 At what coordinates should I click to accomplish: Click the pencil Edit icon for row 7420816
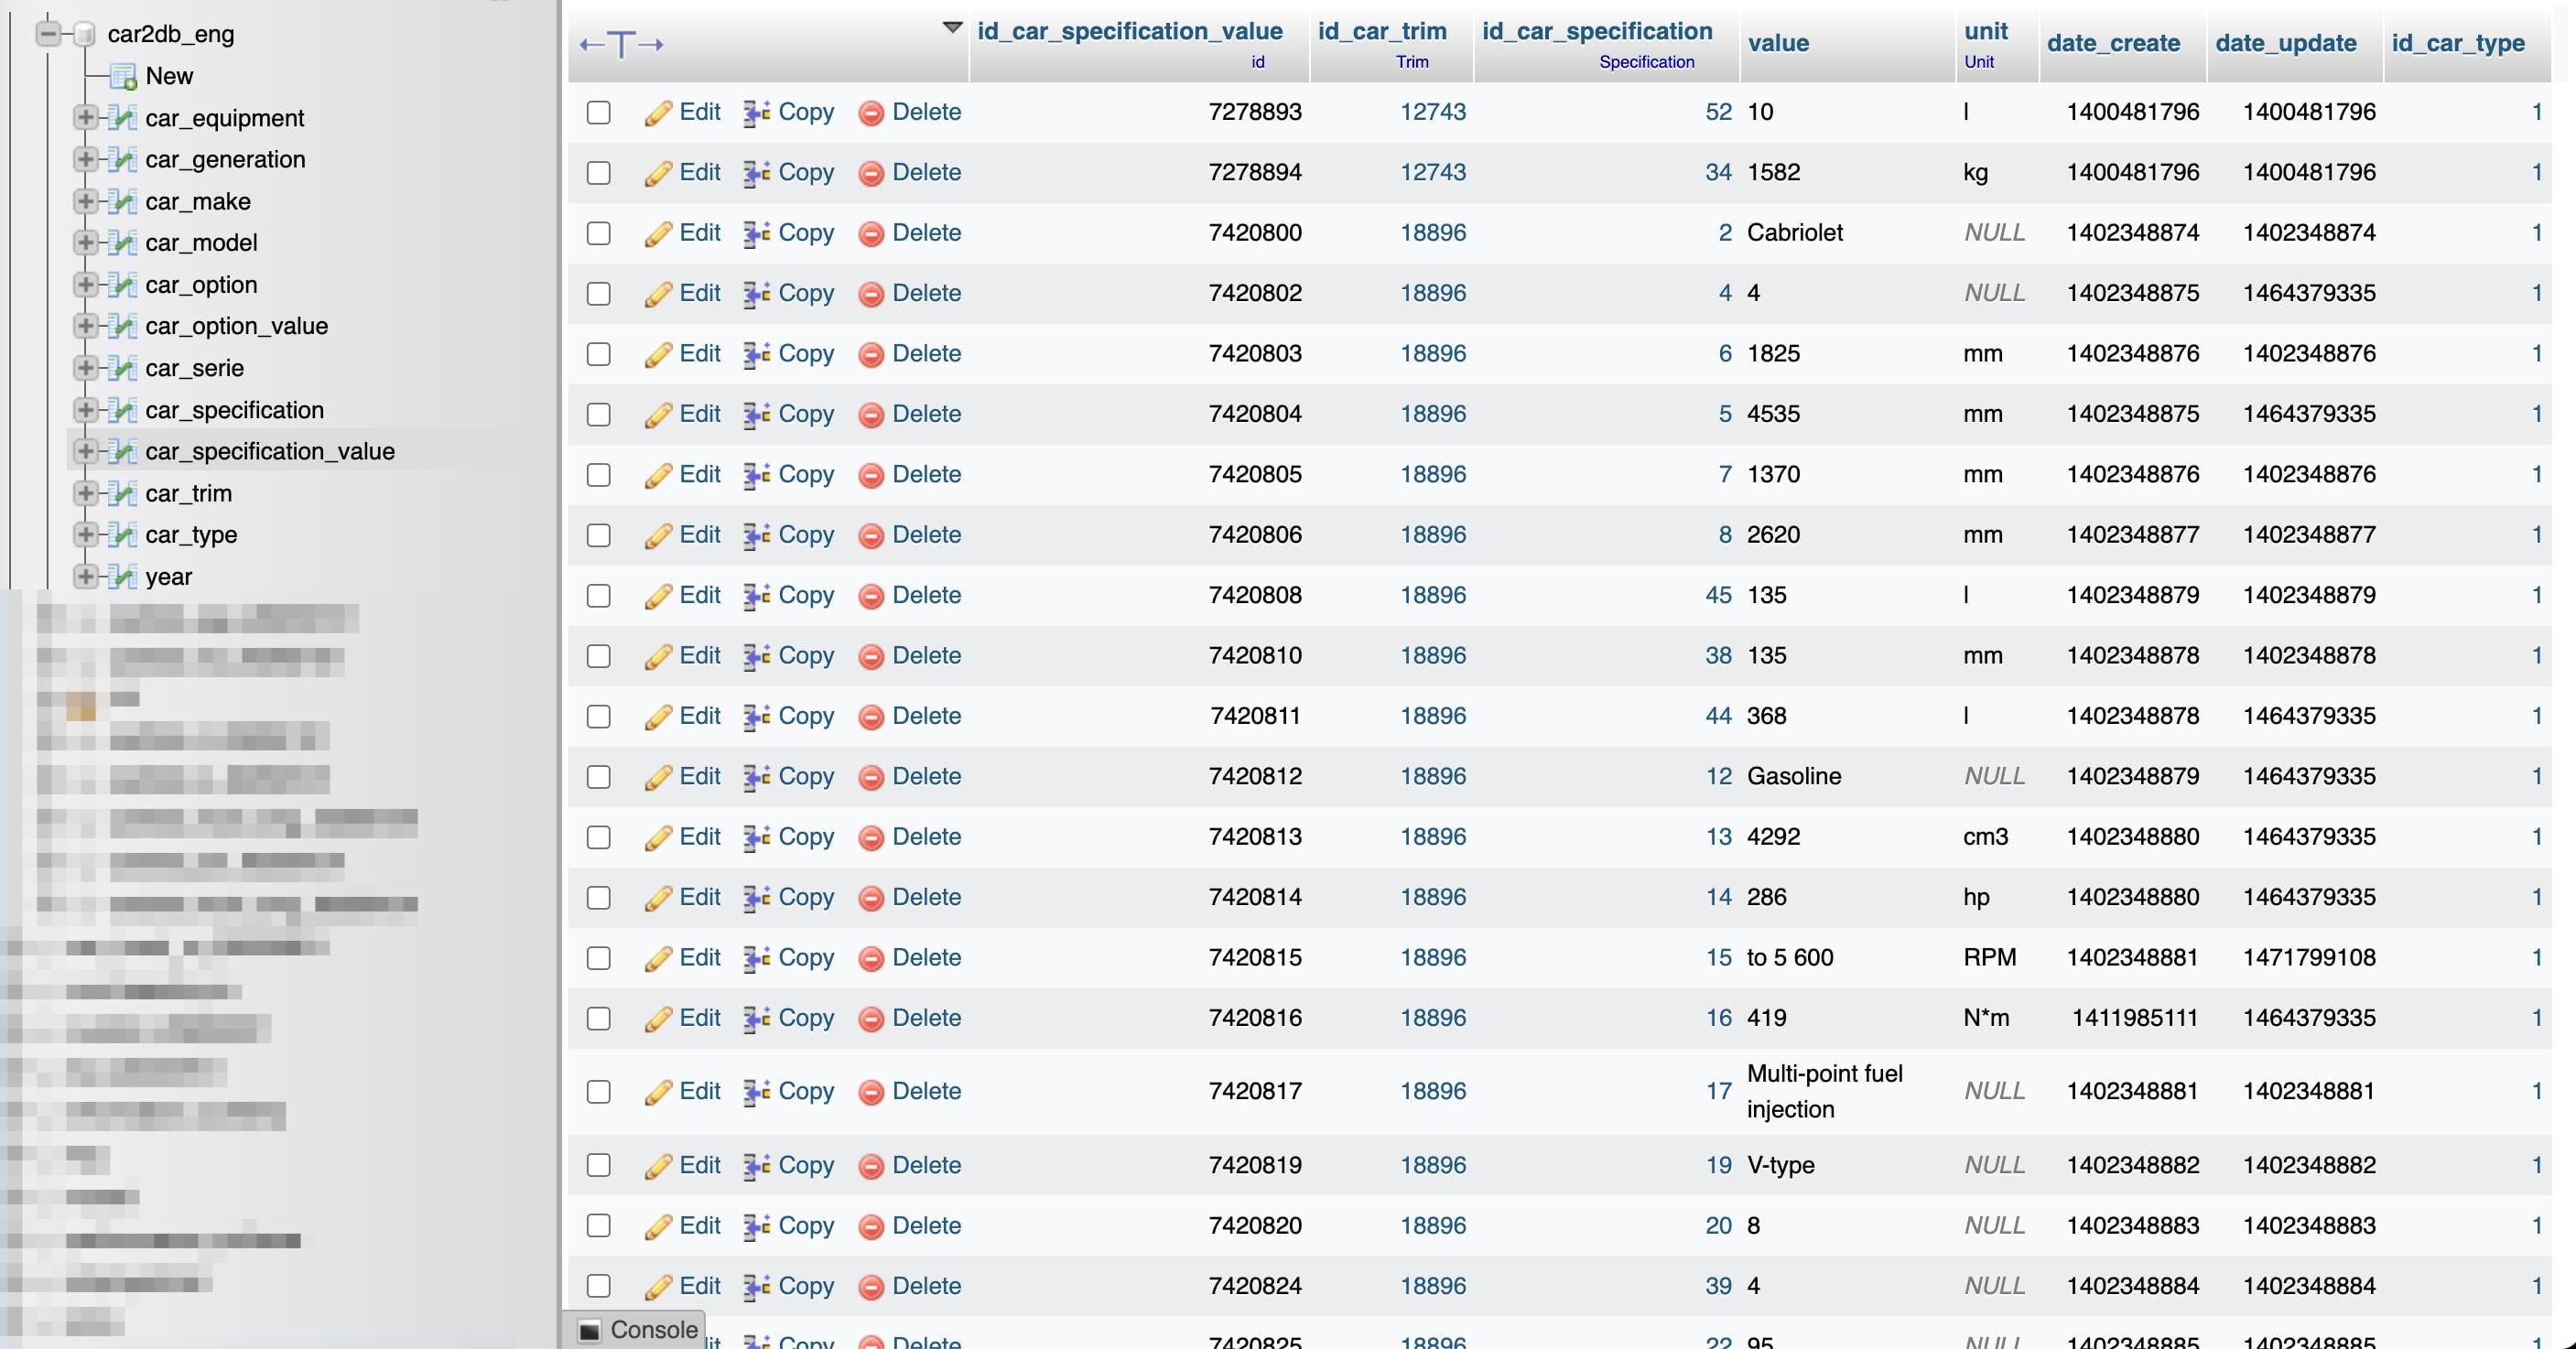point(657,1018)
